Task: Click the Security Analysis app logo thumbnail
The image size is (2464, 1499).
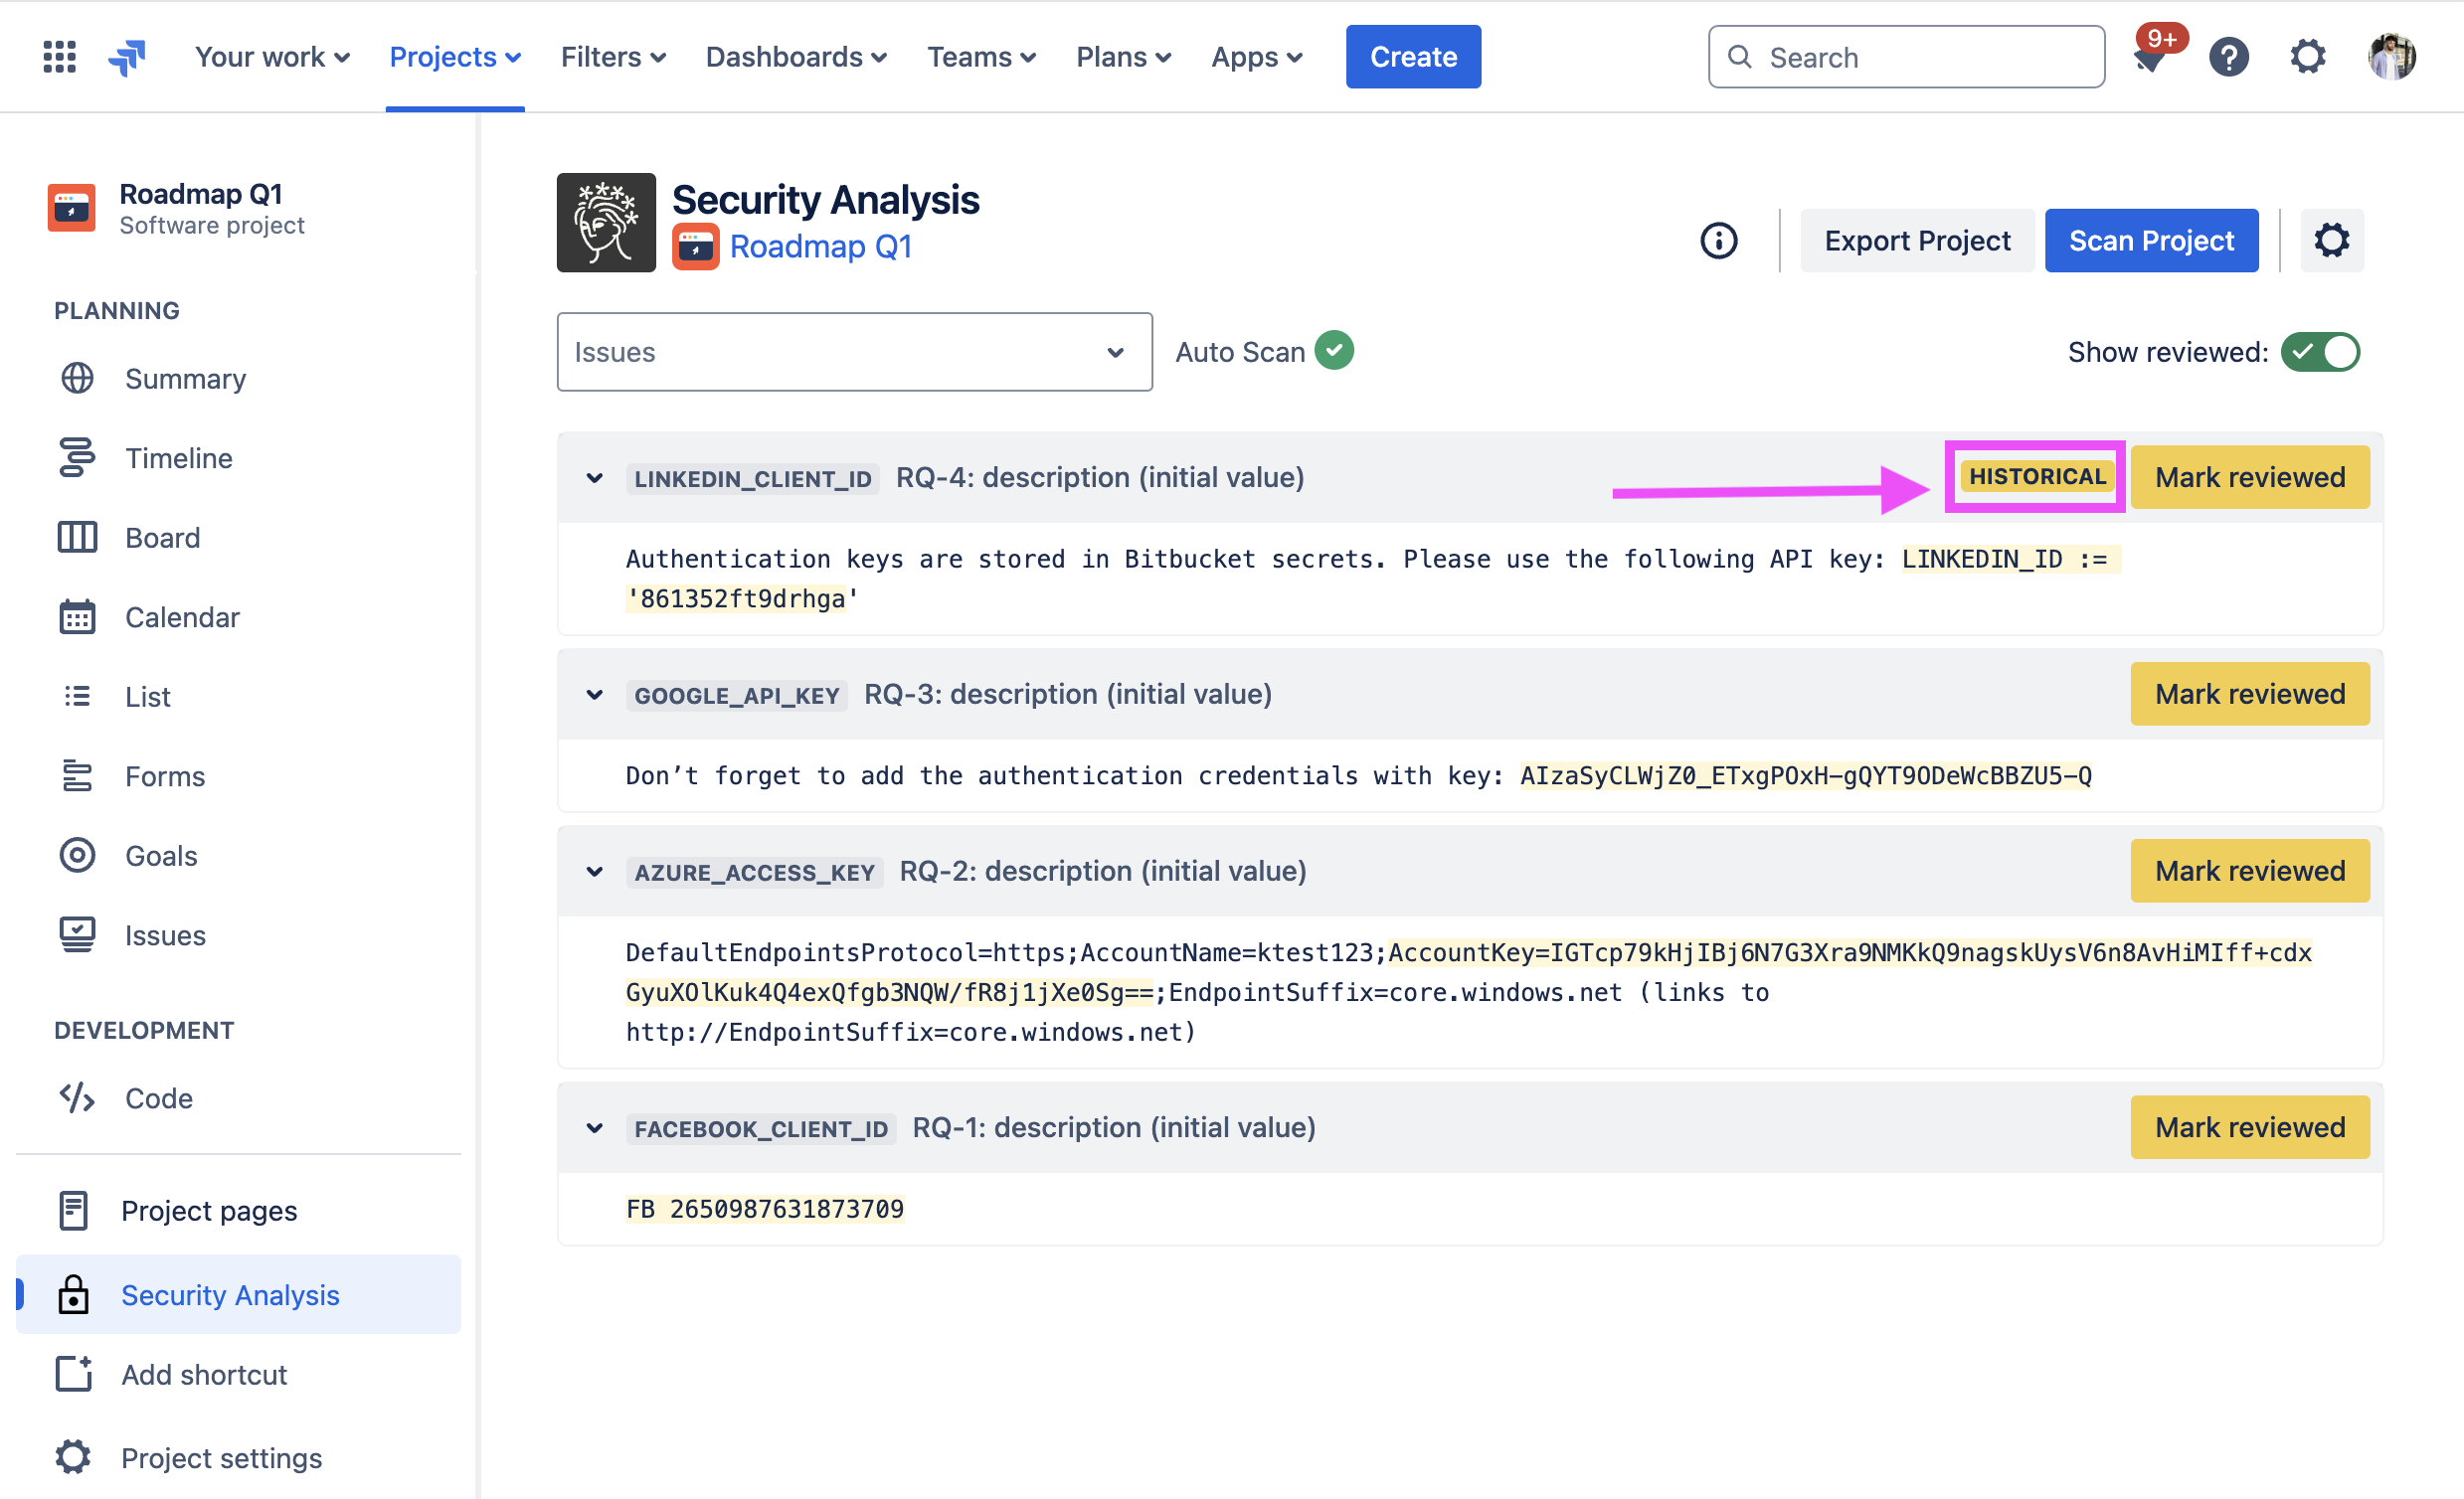Action: click(x=606, y=222)
